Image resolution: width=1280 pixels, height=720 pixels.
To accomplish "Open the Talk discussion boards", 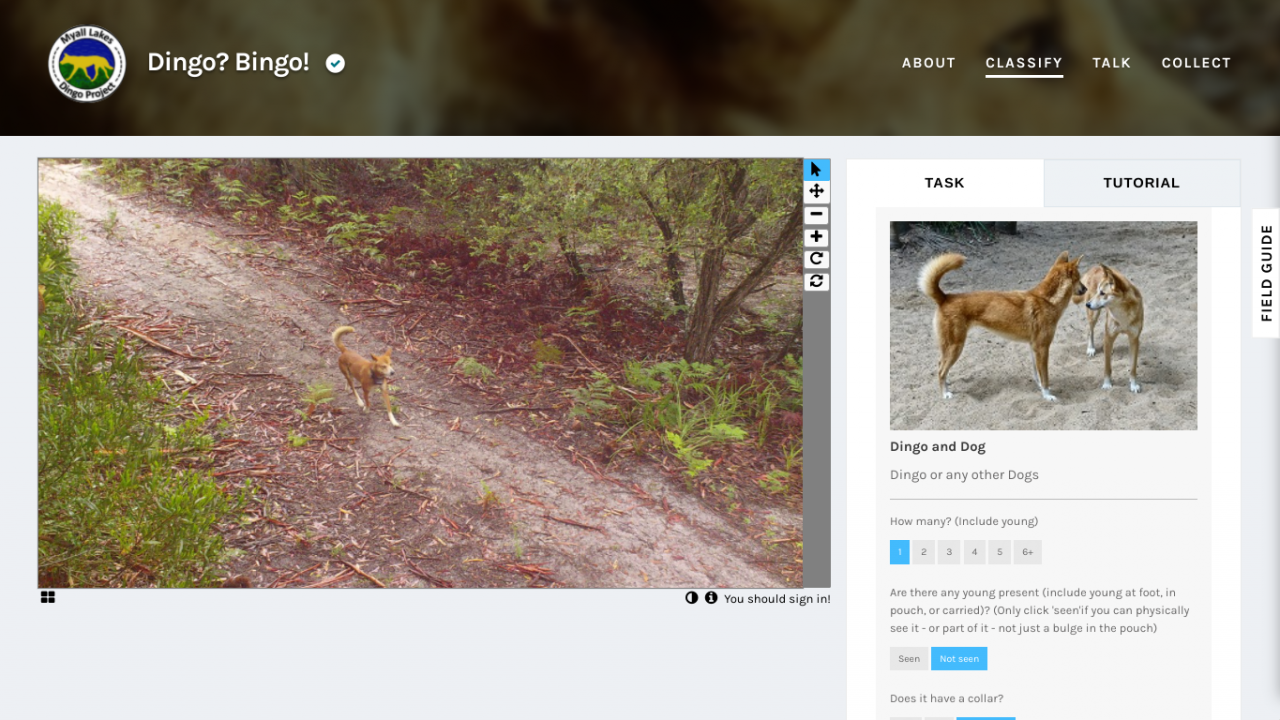I will coord(1112,62).
